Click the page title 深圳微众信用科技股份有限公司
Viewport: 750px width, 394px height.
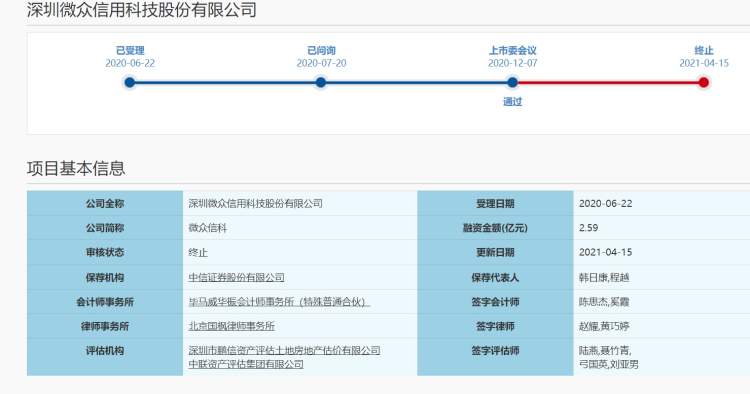[142, 10]
